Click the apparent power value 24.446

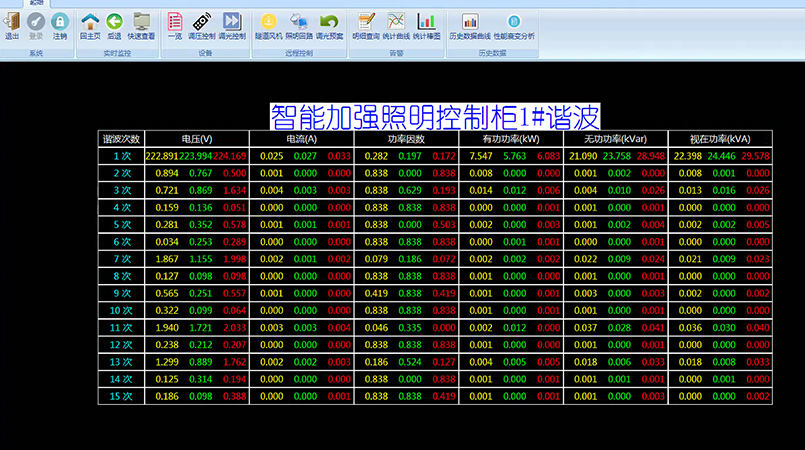tap(721, 156)
